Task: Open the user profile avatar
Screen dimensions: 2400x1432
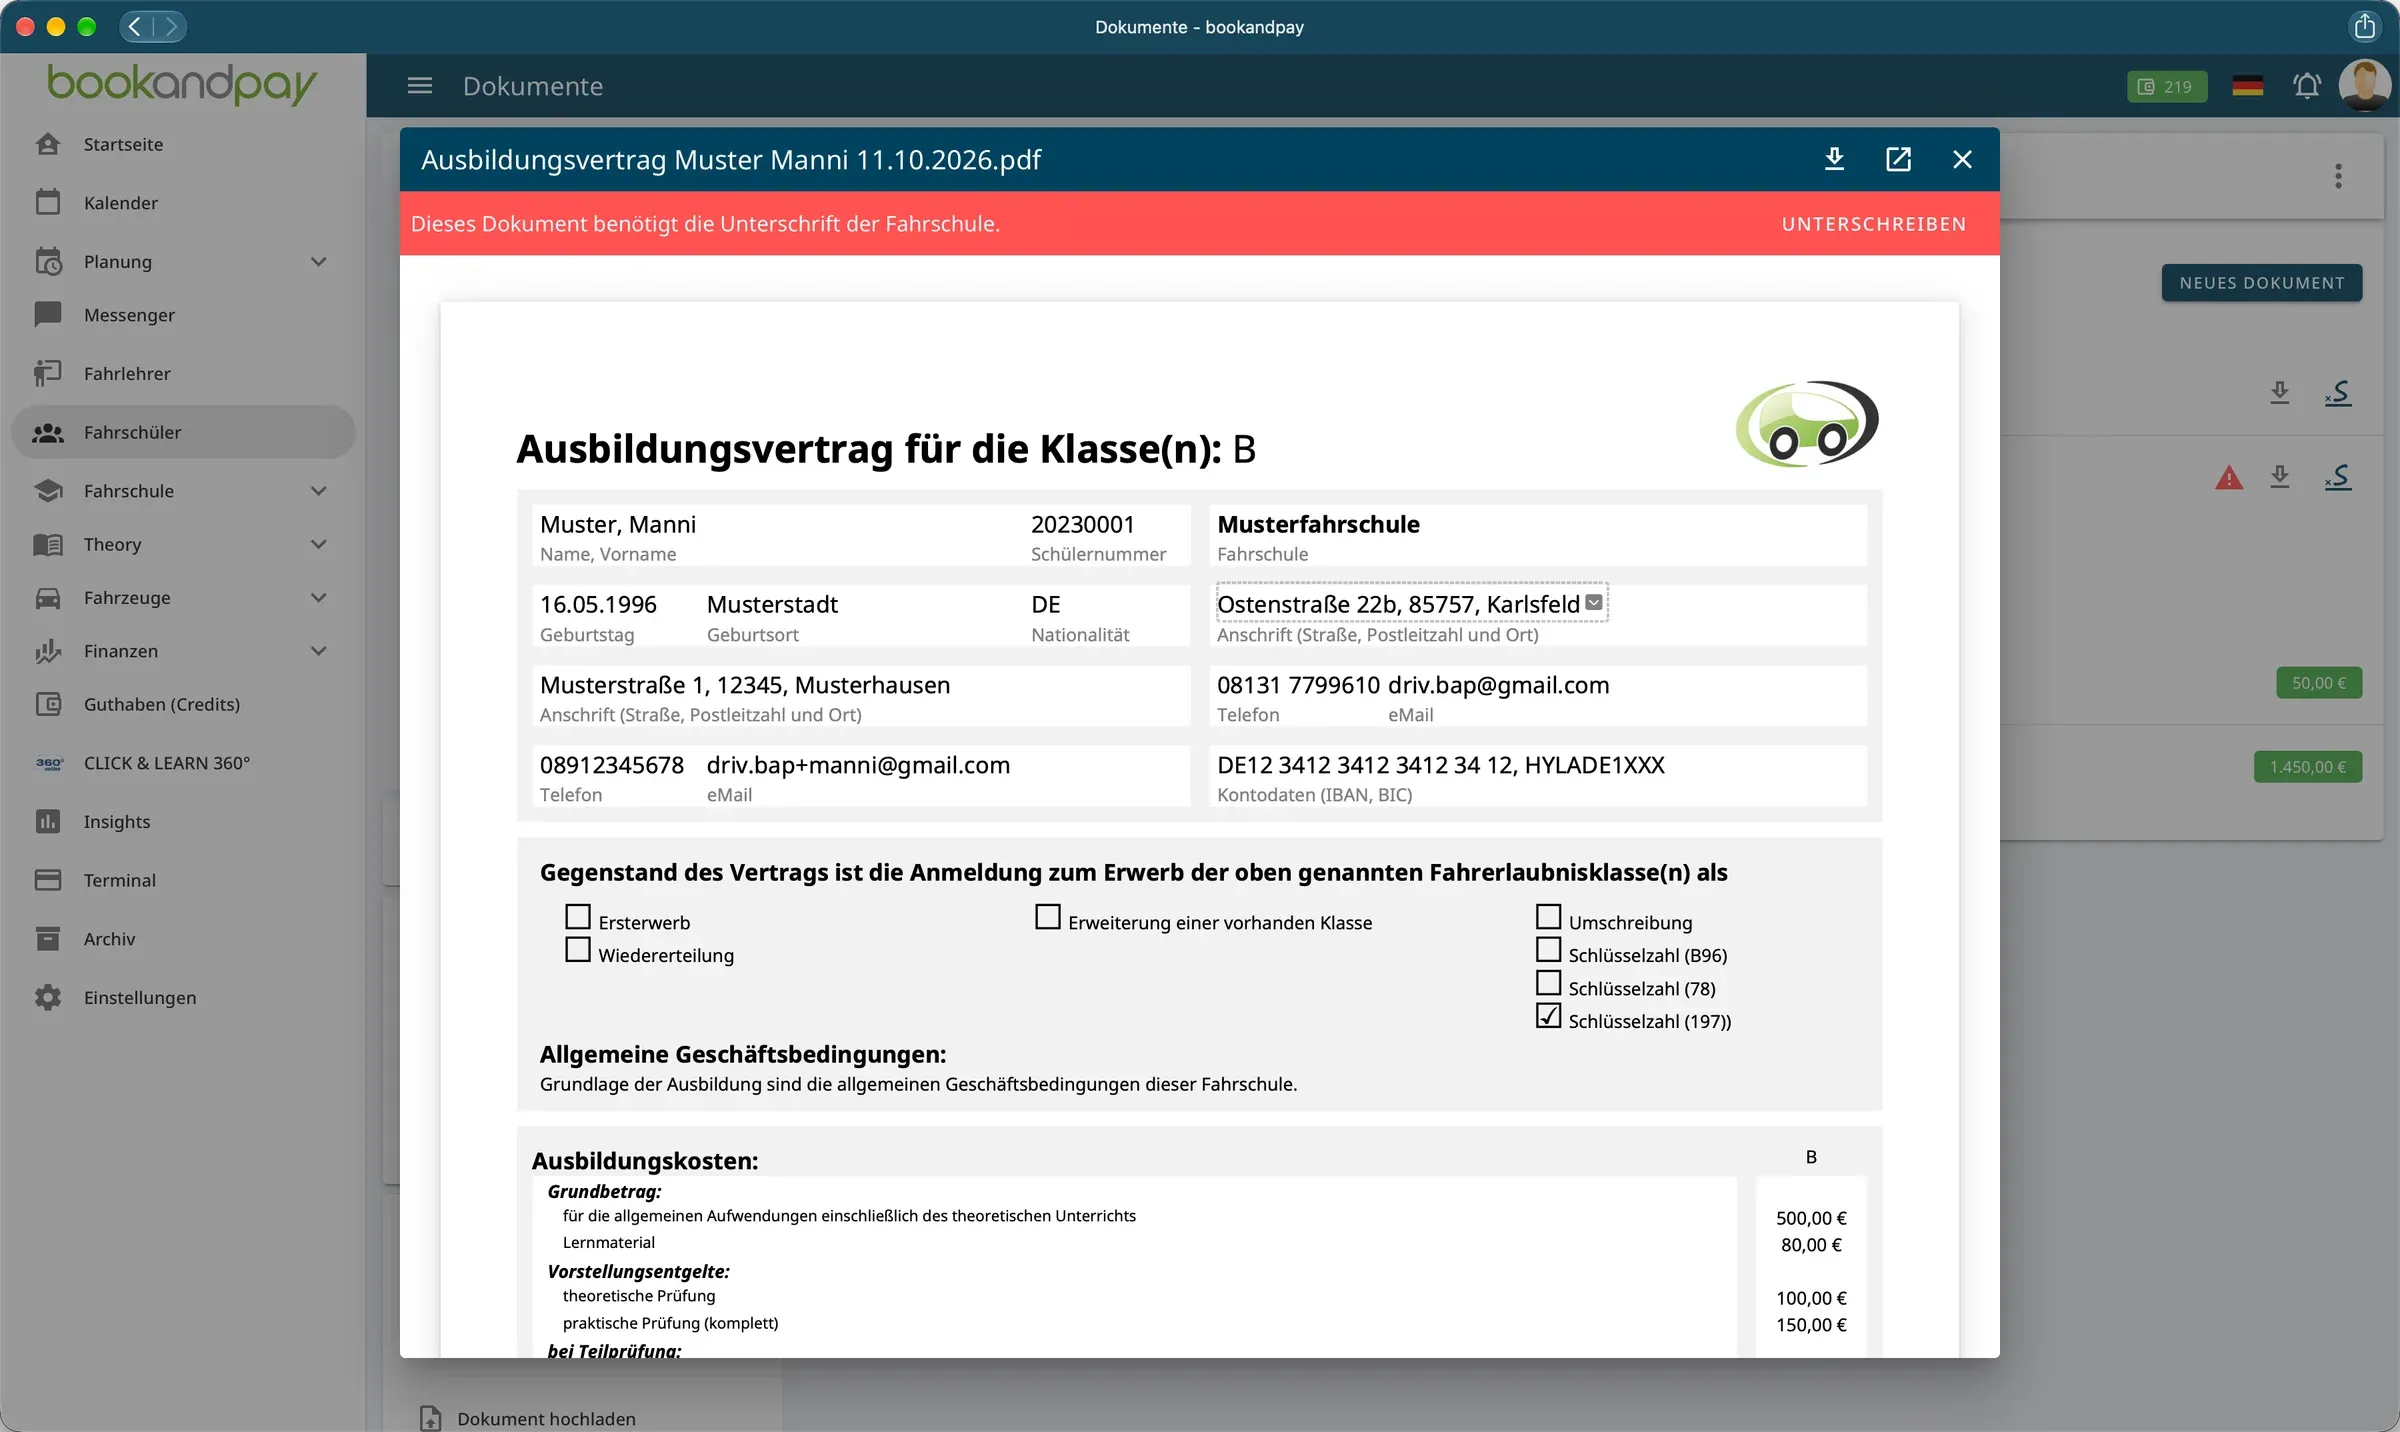Action: pos(2364,85)
